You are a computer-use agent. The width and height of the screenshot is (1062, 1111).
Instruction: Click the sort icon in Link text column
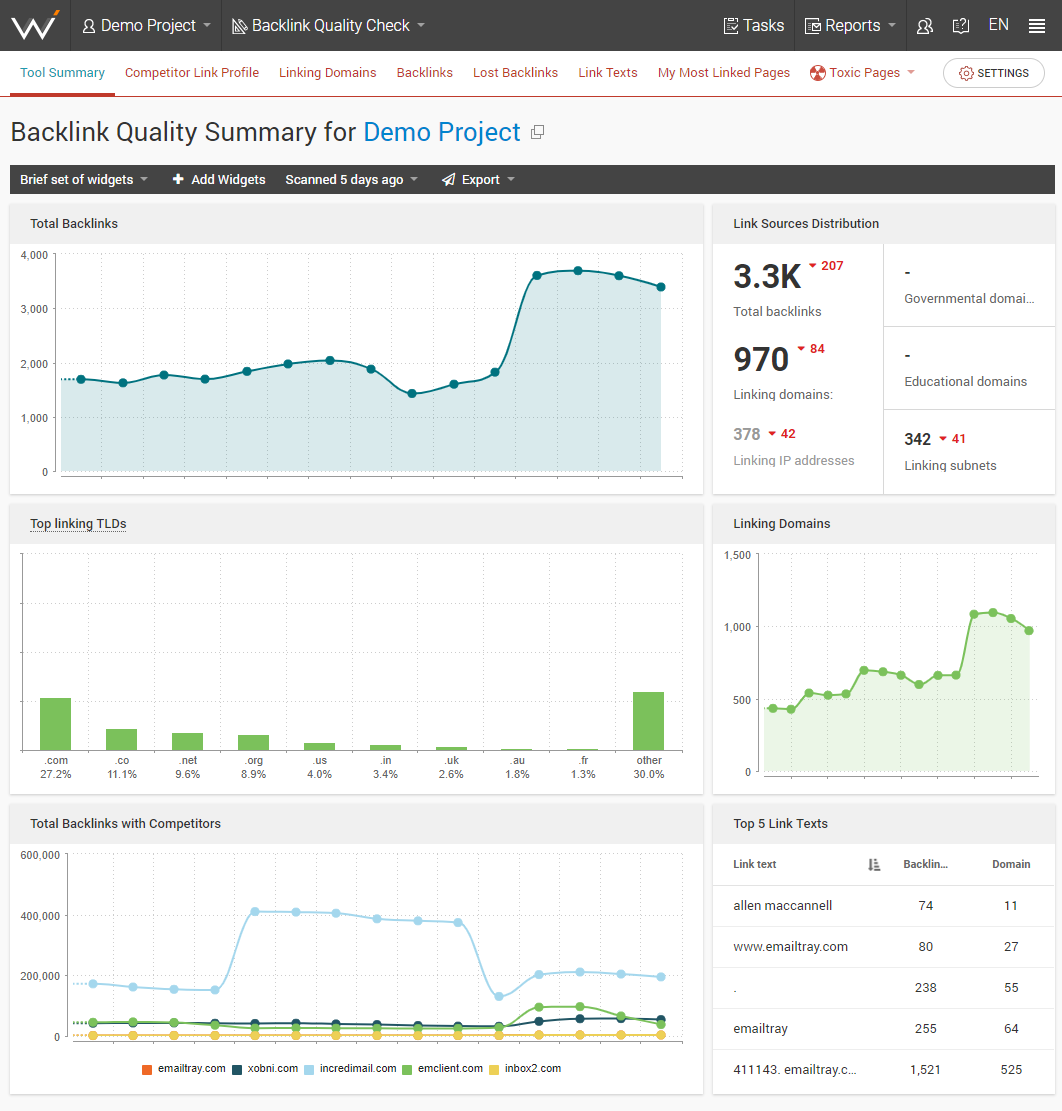click(874, 864)
